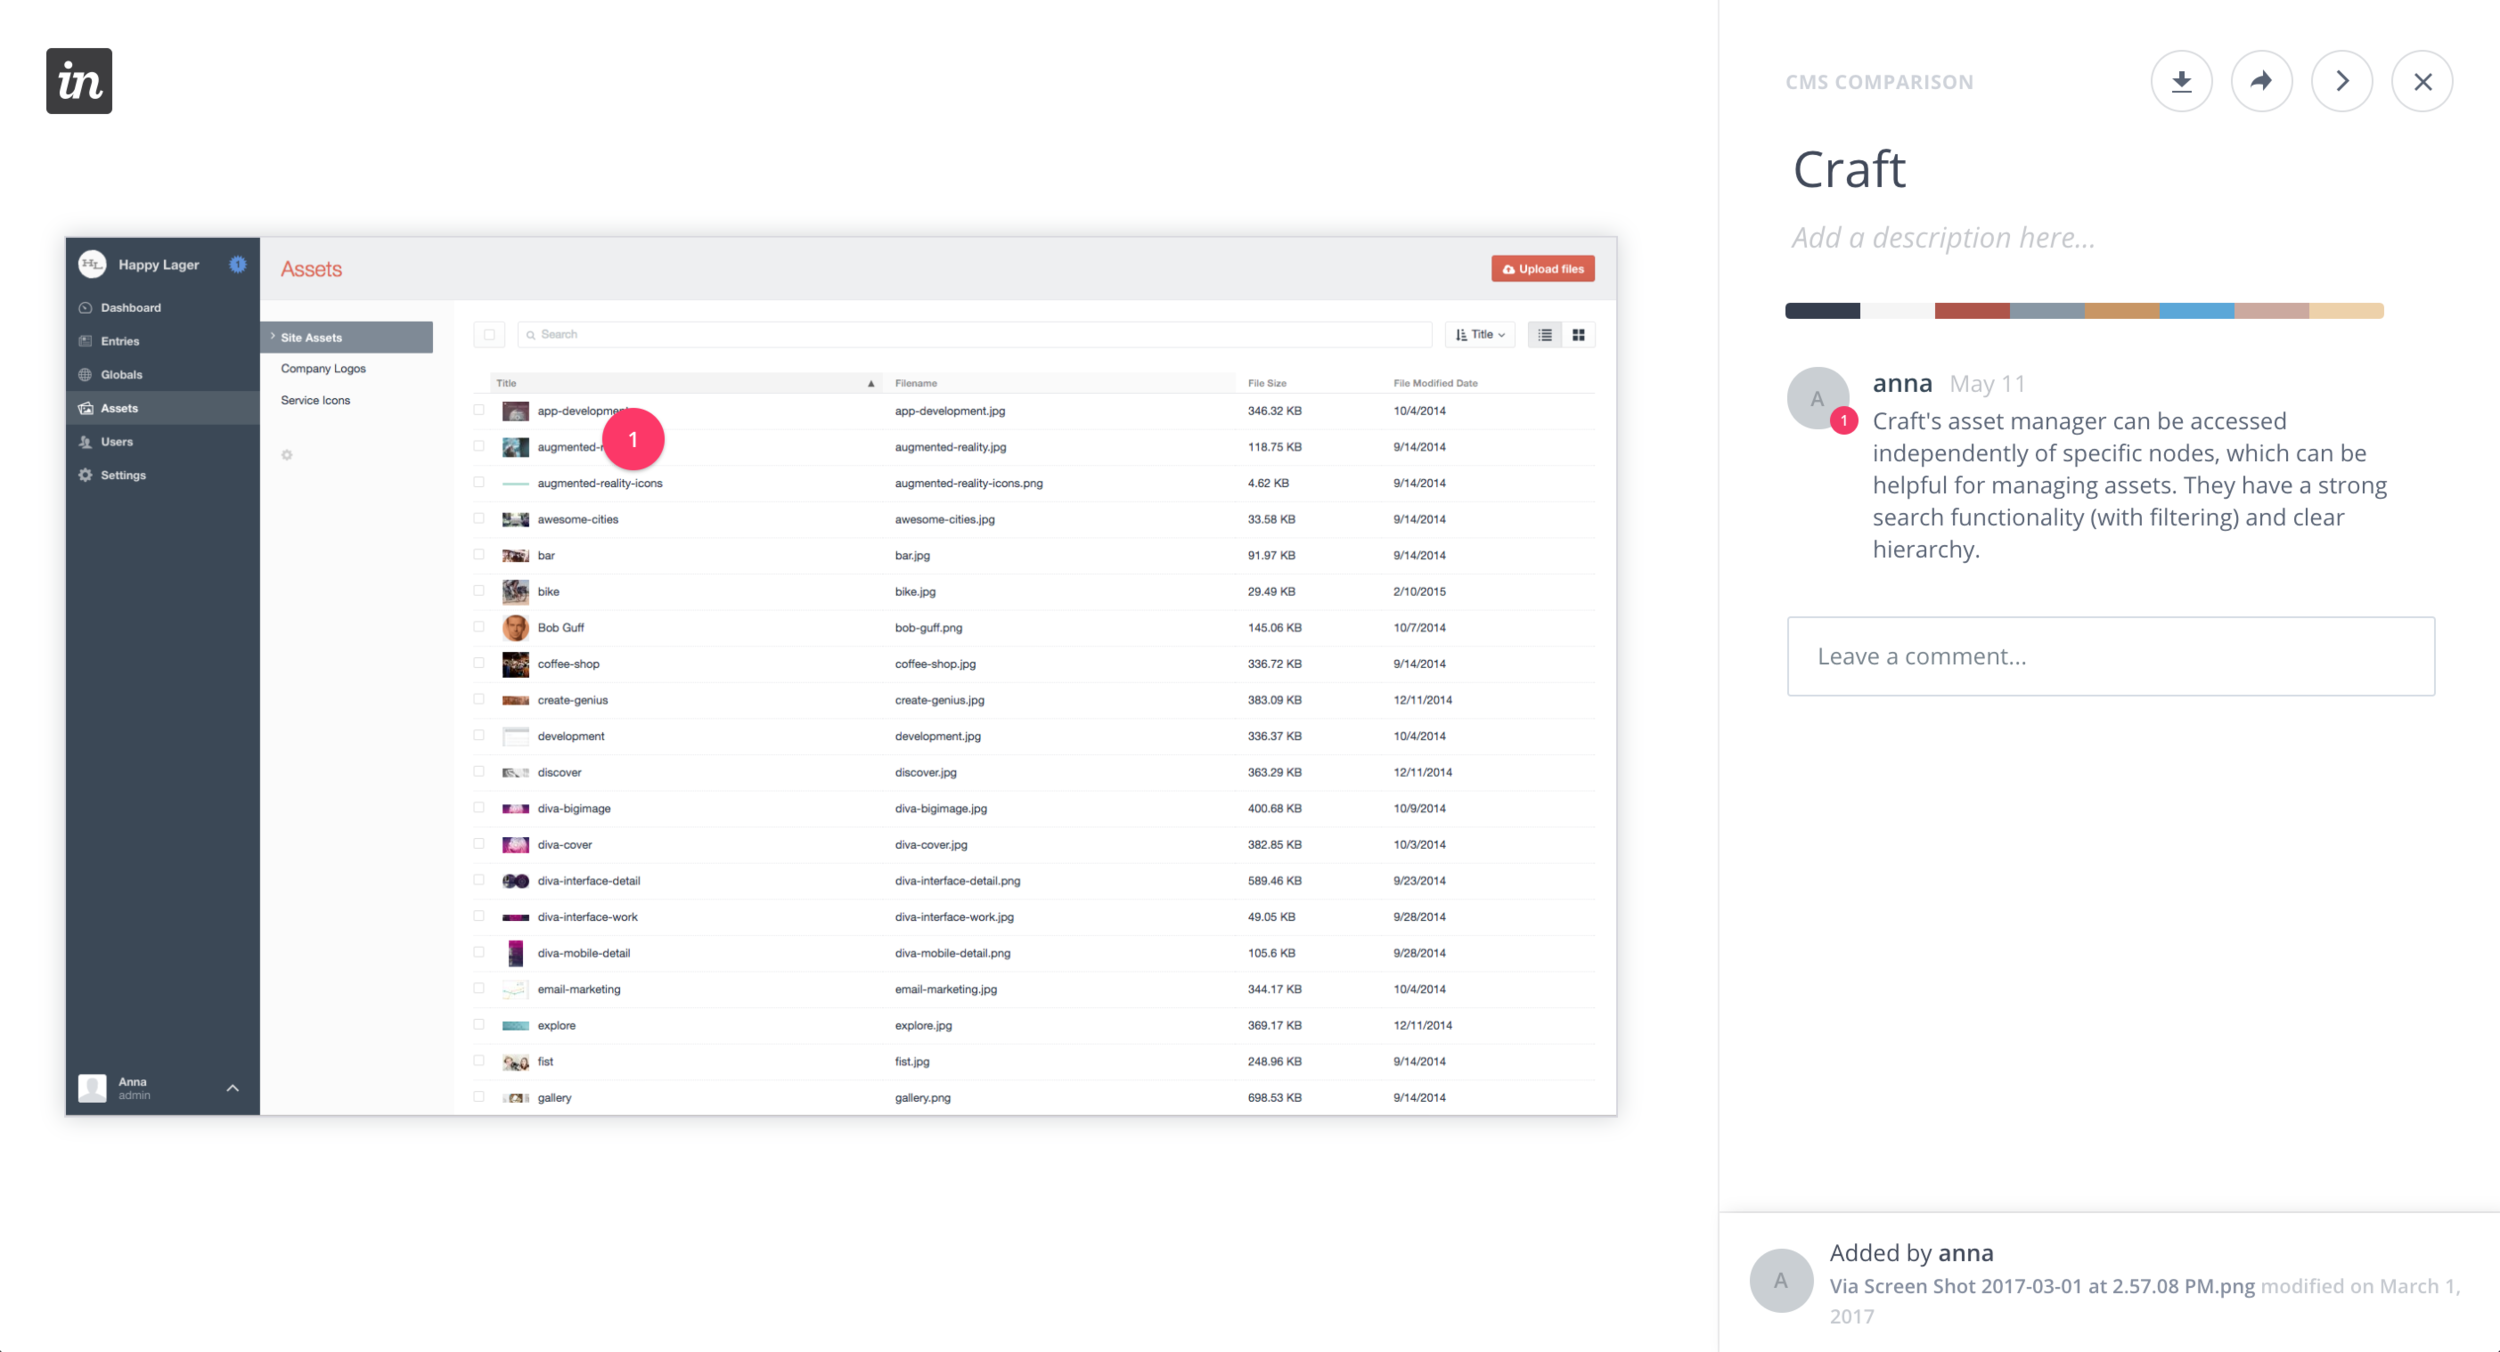This screenshot has height=1352, width=2500.
Task: Download the Craft screenshot via download icon
Action: [2181, 81]
